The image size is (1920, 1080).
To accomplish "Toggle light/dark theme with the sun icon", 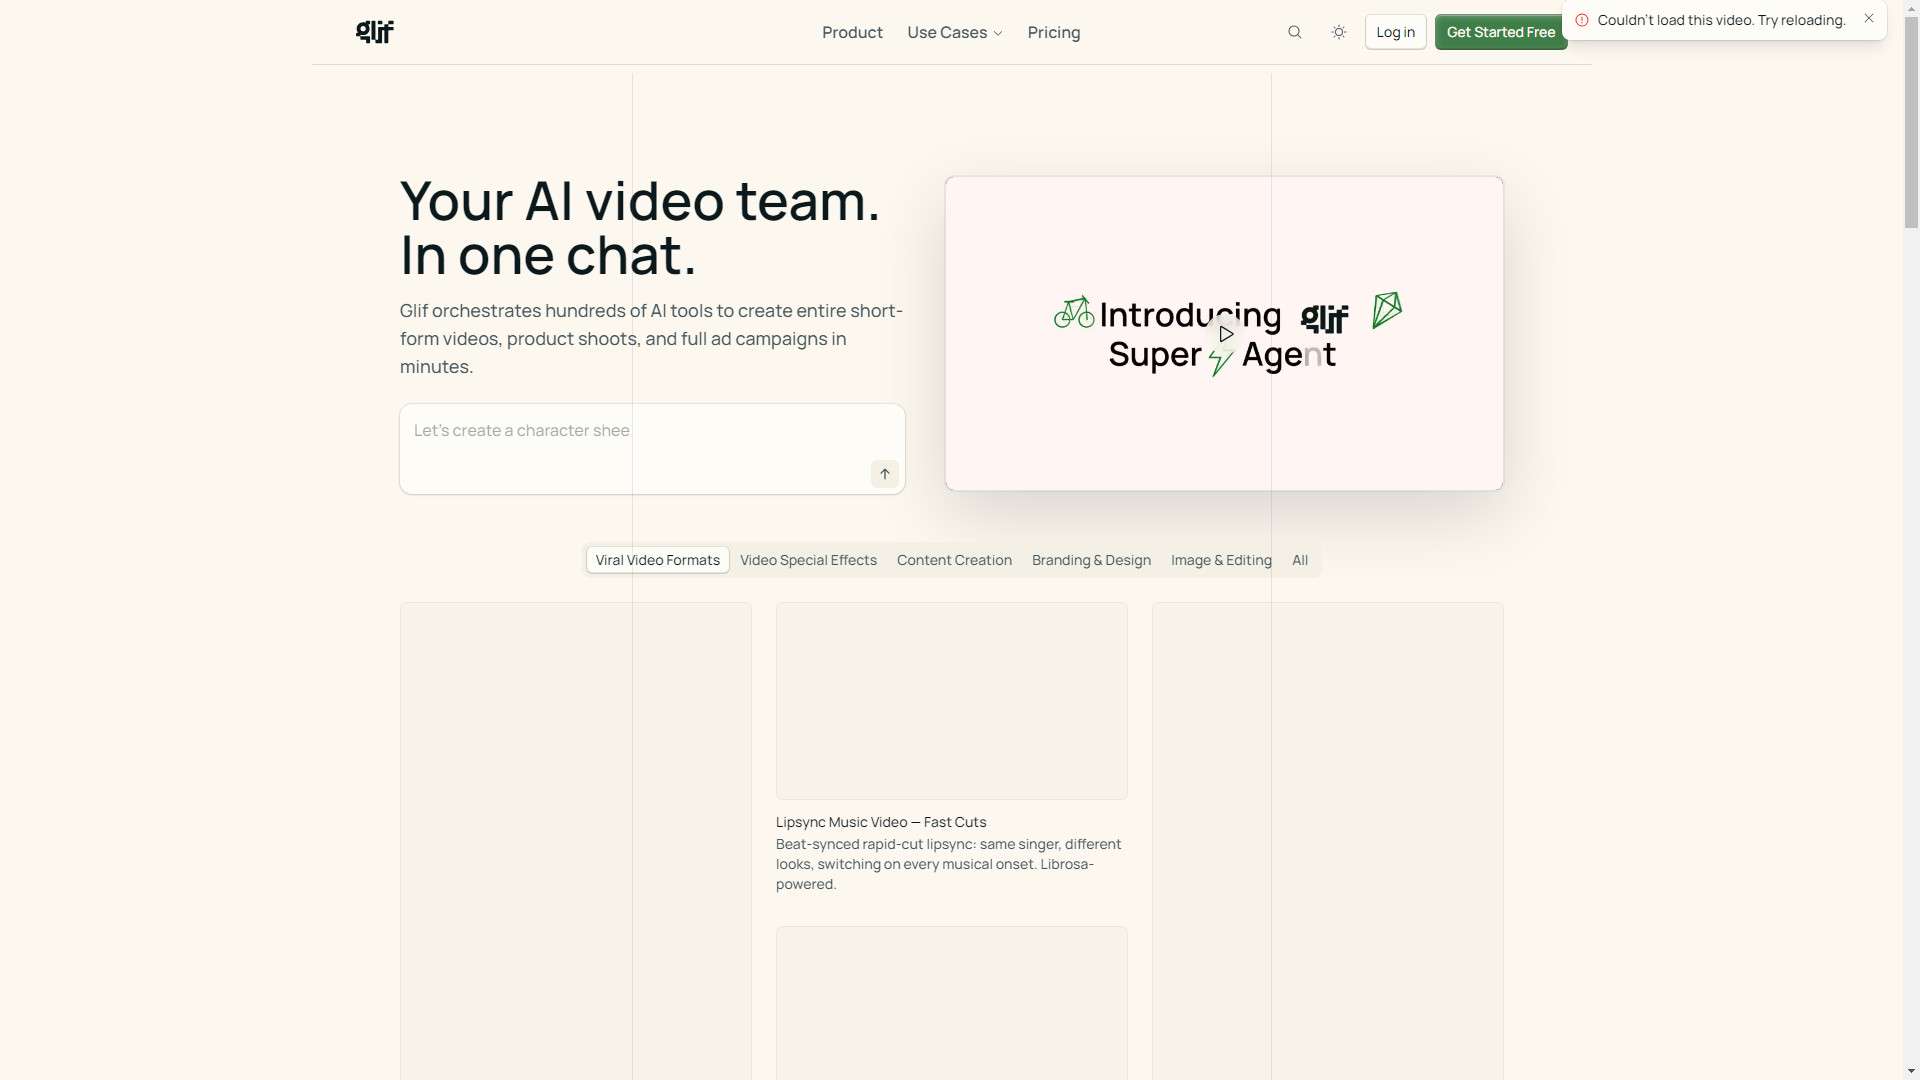I will coord(1339,32).
